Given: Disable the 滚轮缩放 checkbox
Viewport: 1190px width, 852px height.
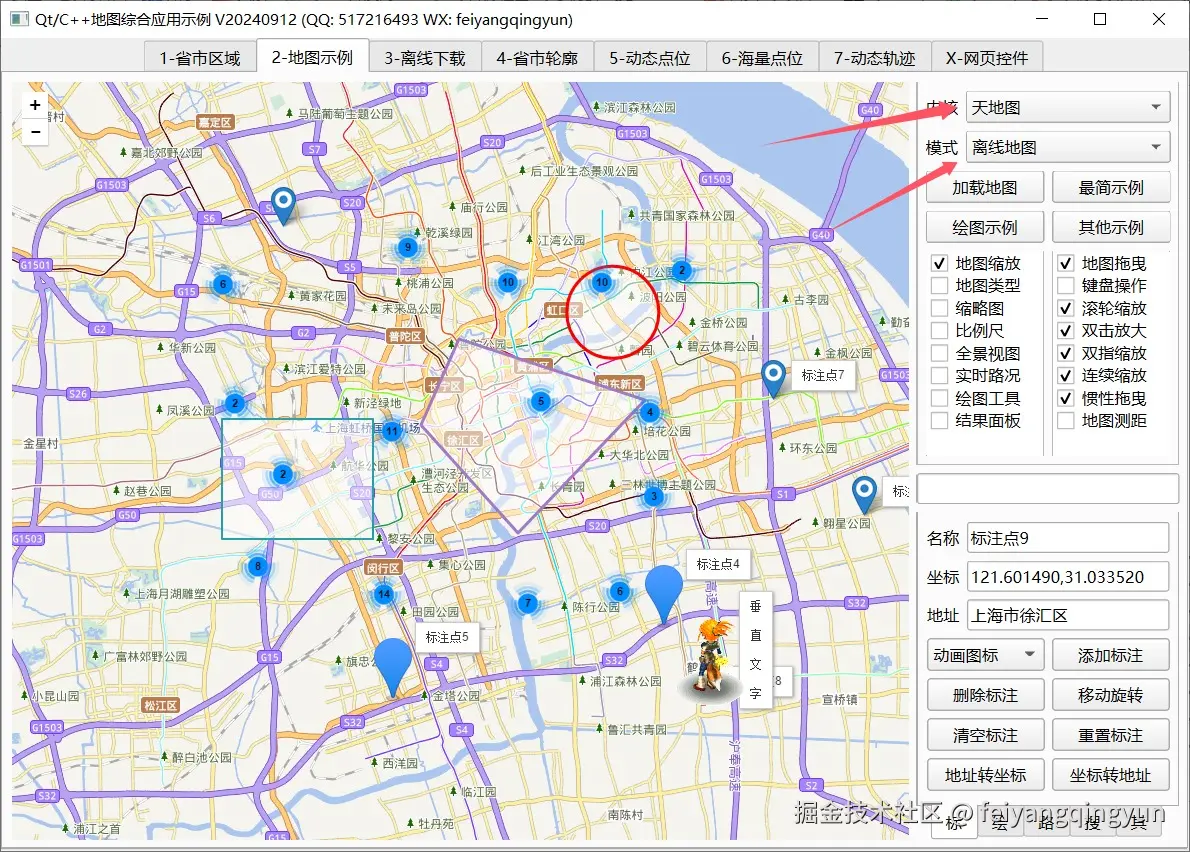Looking at the screenshot, I should [x=1066, y=308].
